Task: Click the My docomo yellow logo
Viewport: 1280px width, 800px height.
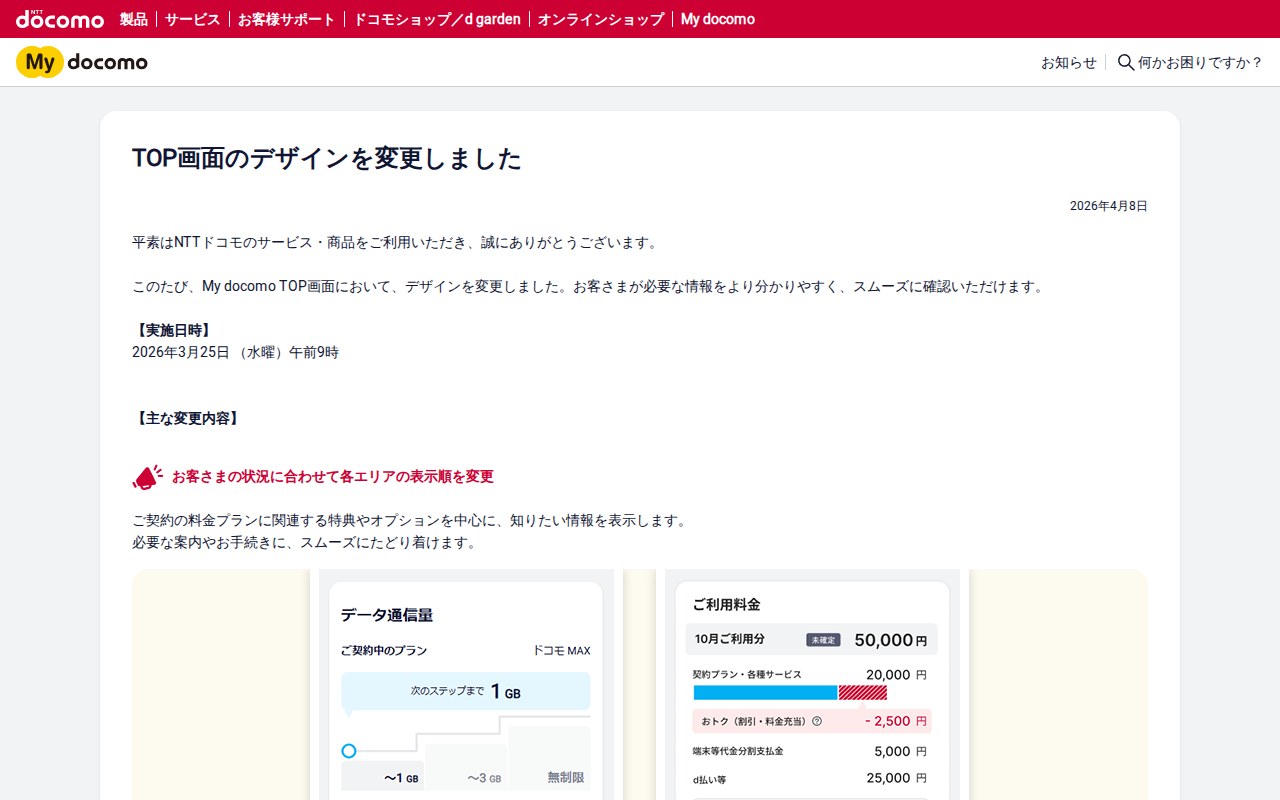Action: pyautogui.click(x=82, y=62)
